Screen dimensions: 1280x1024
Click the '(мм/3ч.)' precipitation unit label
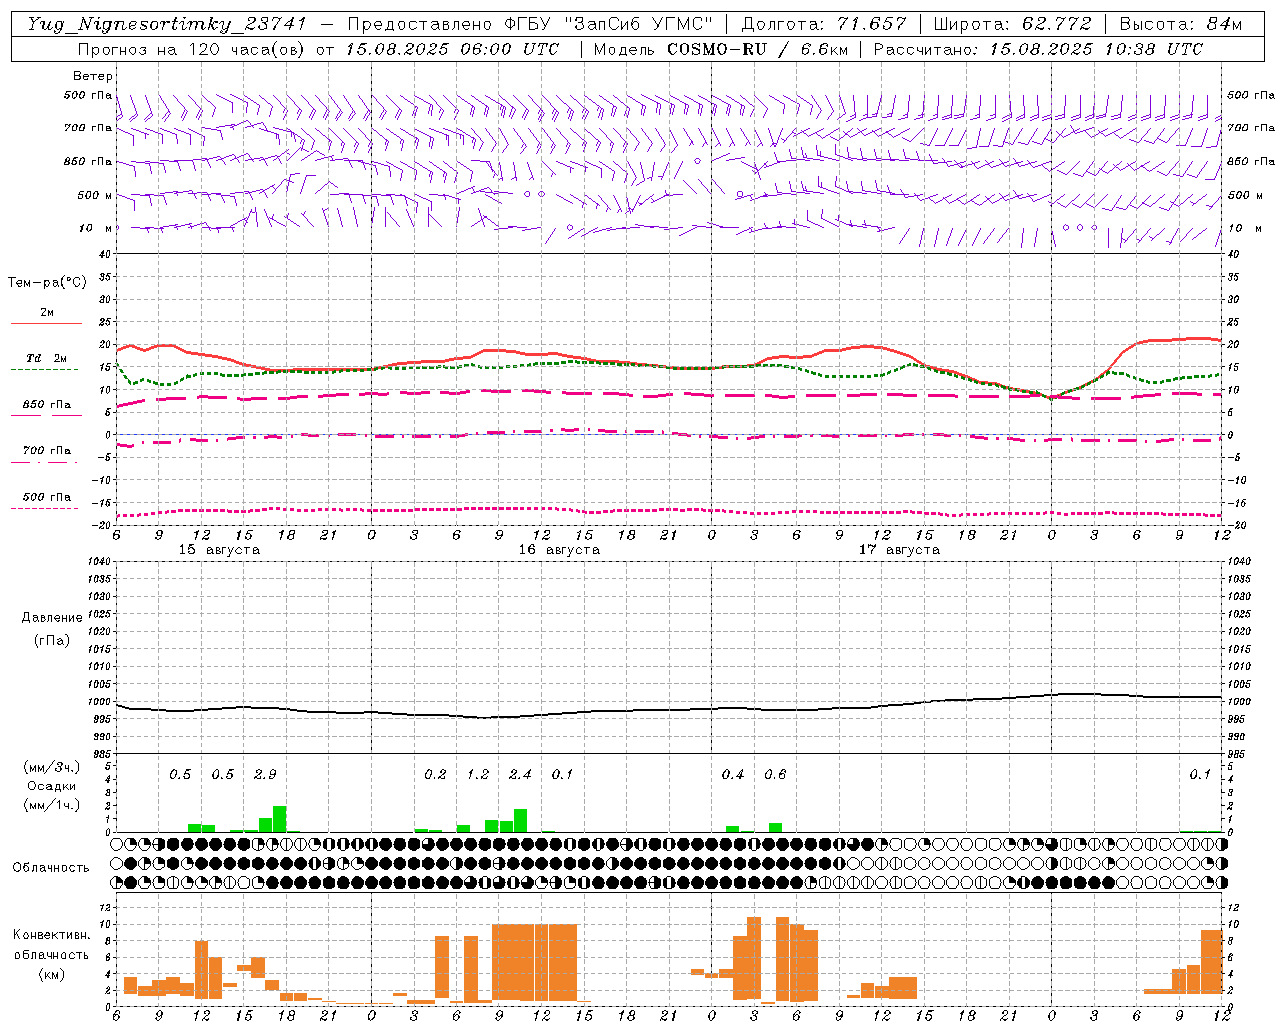(52, 768)
